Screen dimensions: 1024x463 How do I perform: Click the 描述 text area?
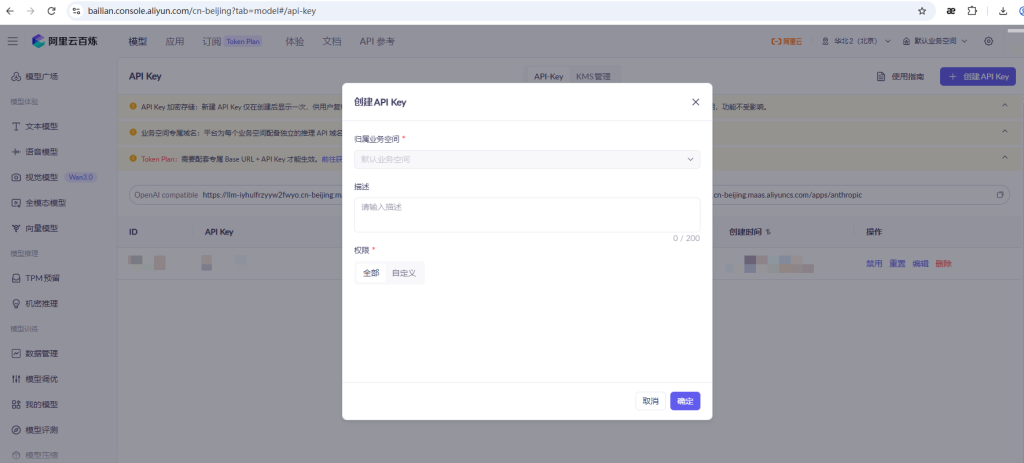click(527, 215)
